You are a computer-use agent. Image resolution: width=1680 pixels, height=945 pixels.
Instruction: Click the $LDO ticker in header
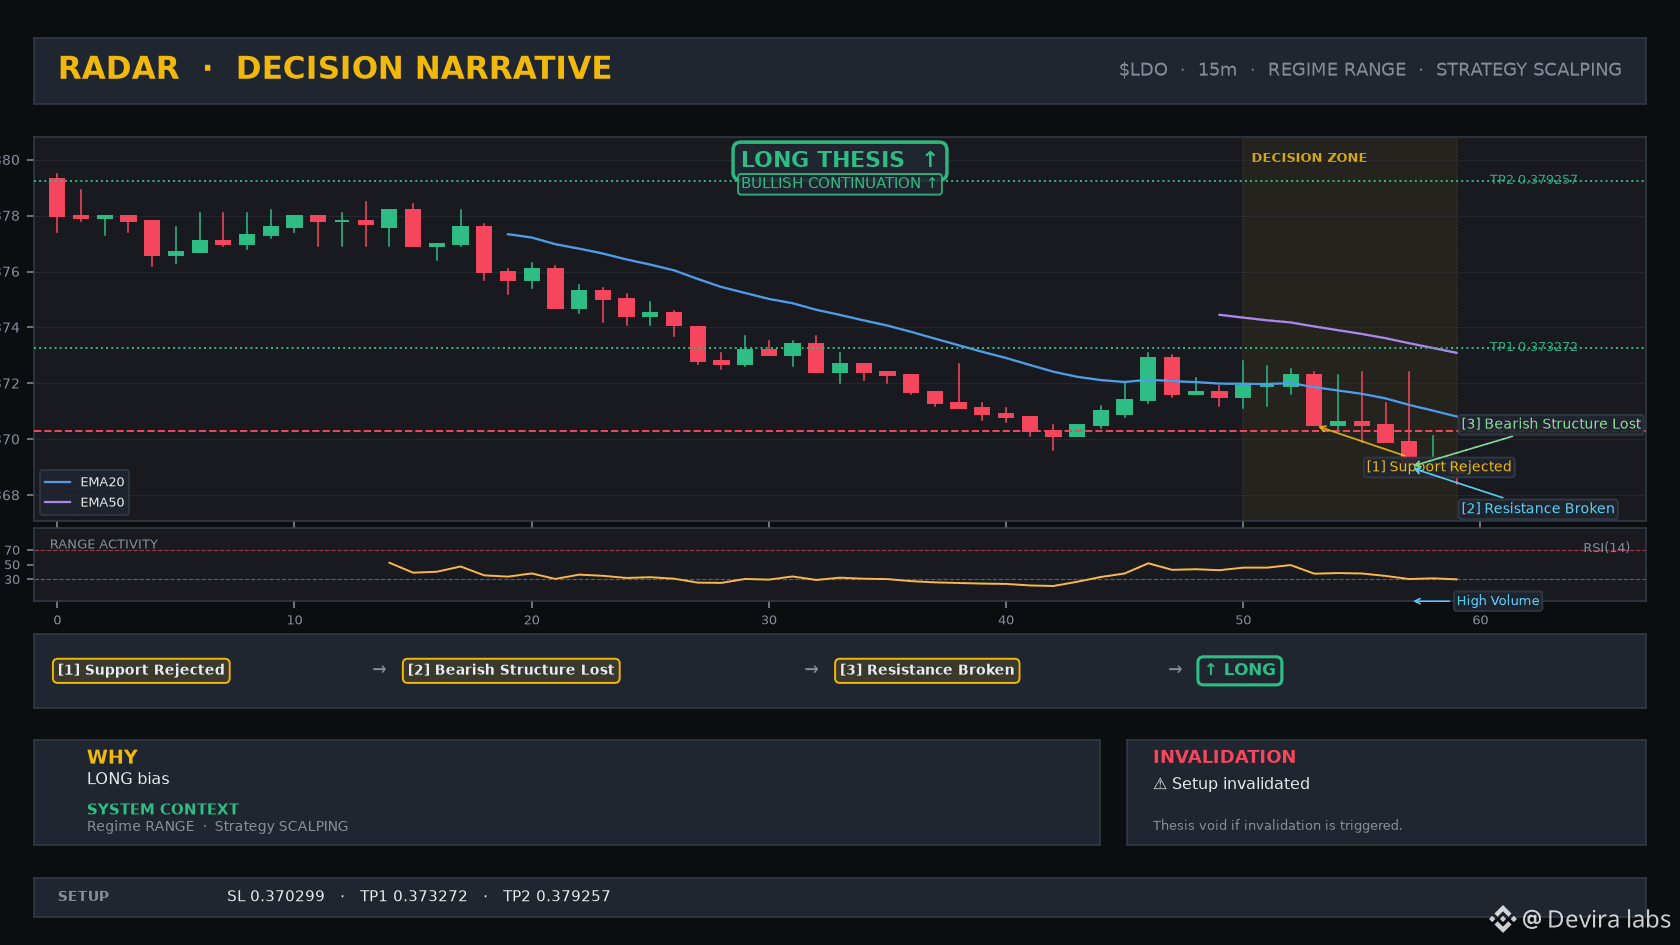click(x=1143, y=70)
